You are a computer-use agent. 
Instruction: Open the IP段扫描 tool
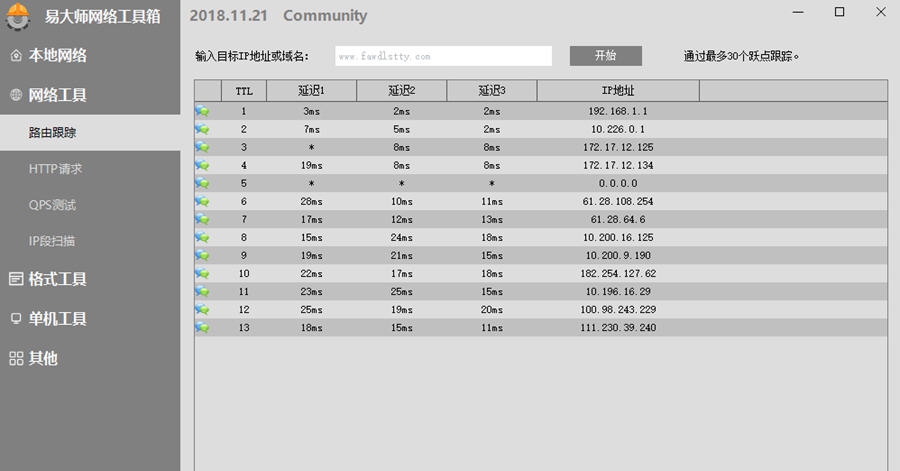pos(52,241)
